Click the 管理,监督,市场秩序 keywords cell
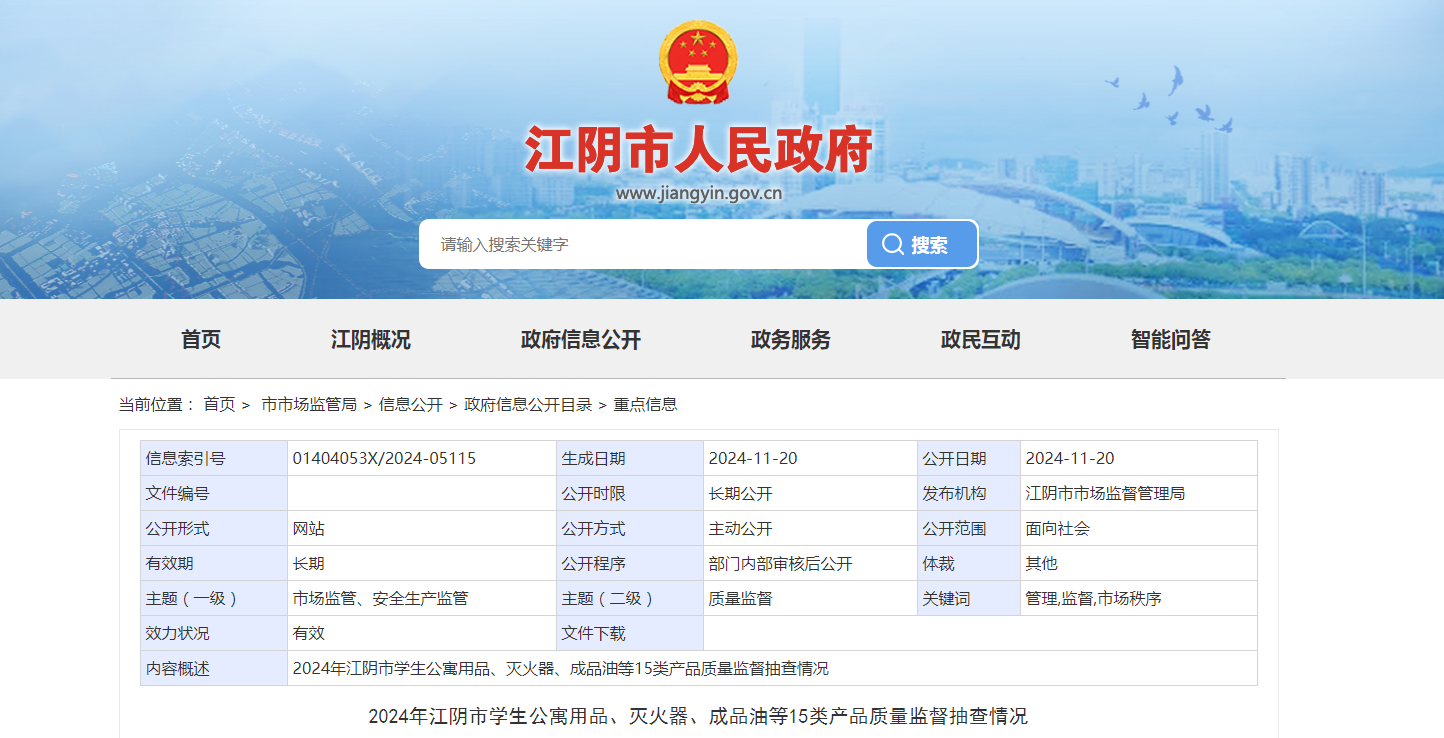This screenshot has height=738, width=1444. [x=1139, y=599]
